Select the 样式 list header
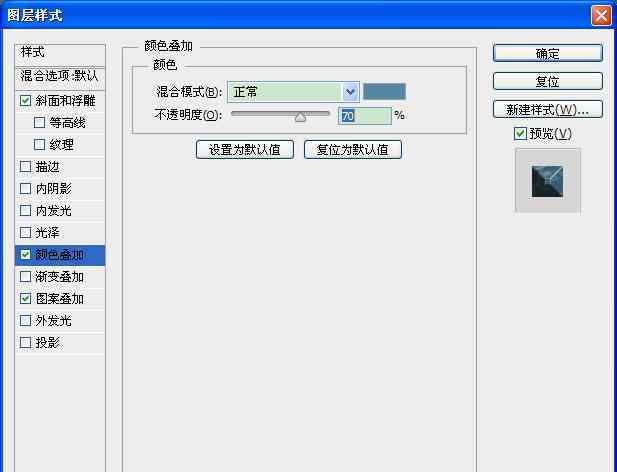The width and height of the screenshot is (617, 472). coord(60,55)
